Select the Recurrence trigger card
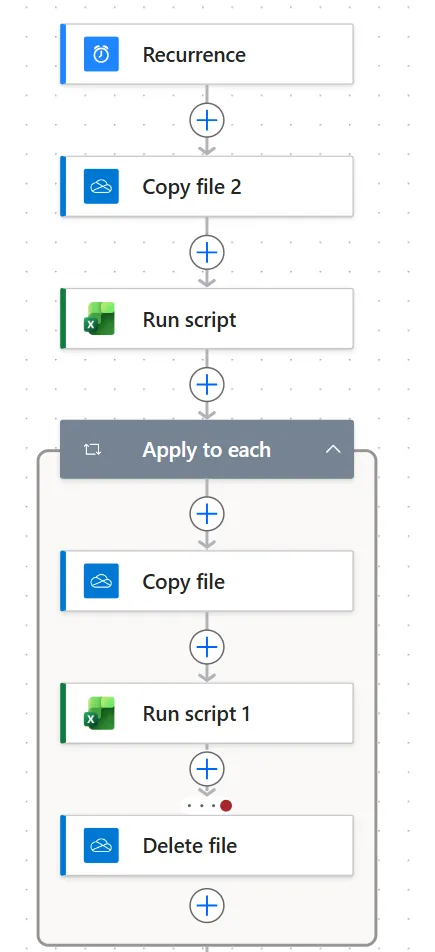This screenshot has width=435, height=952. (x=207, y=54)
